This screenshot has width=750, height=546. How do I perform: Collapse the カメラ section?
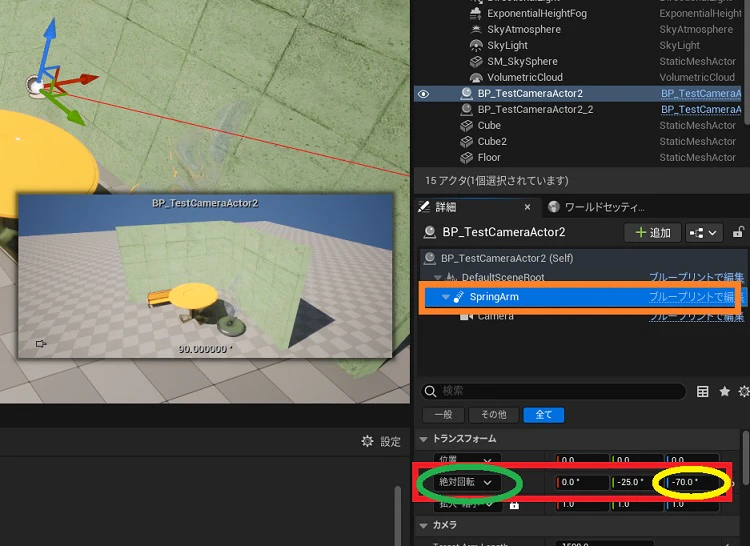pyautogui.click(x=423, y=525)
